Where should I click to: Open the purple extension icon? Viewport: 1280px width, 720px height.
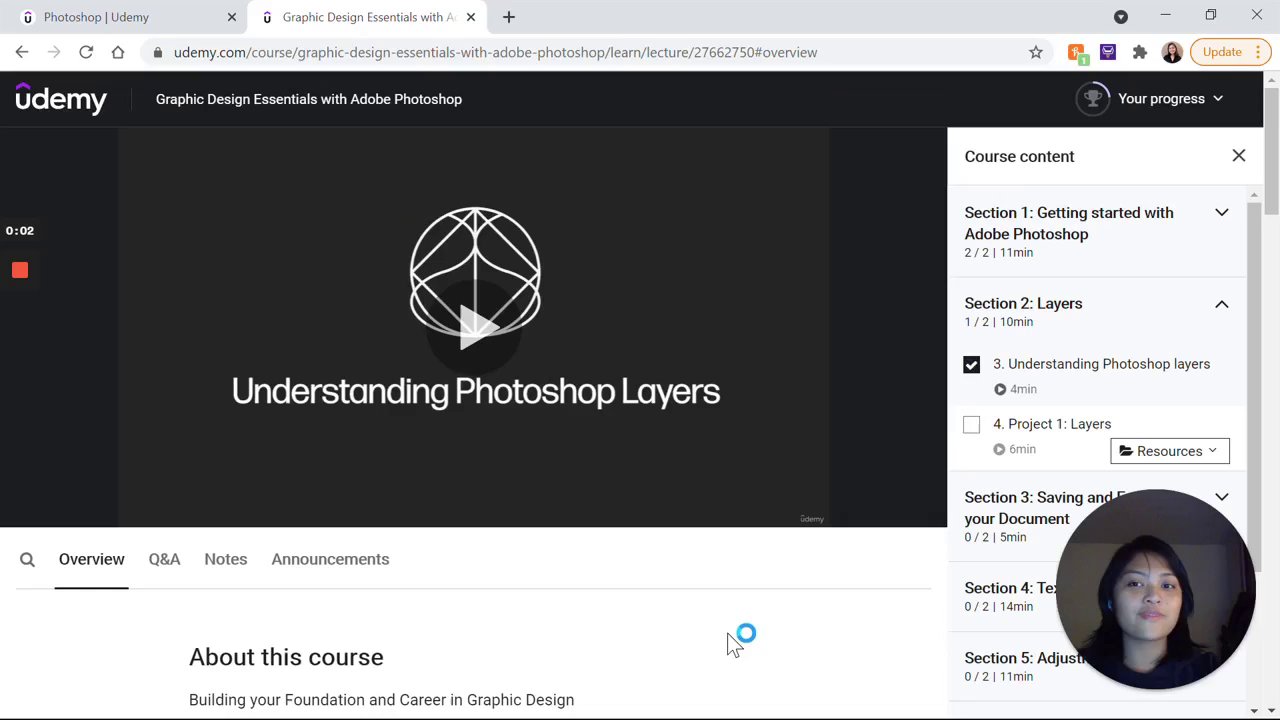click(x=1108, y=52)
